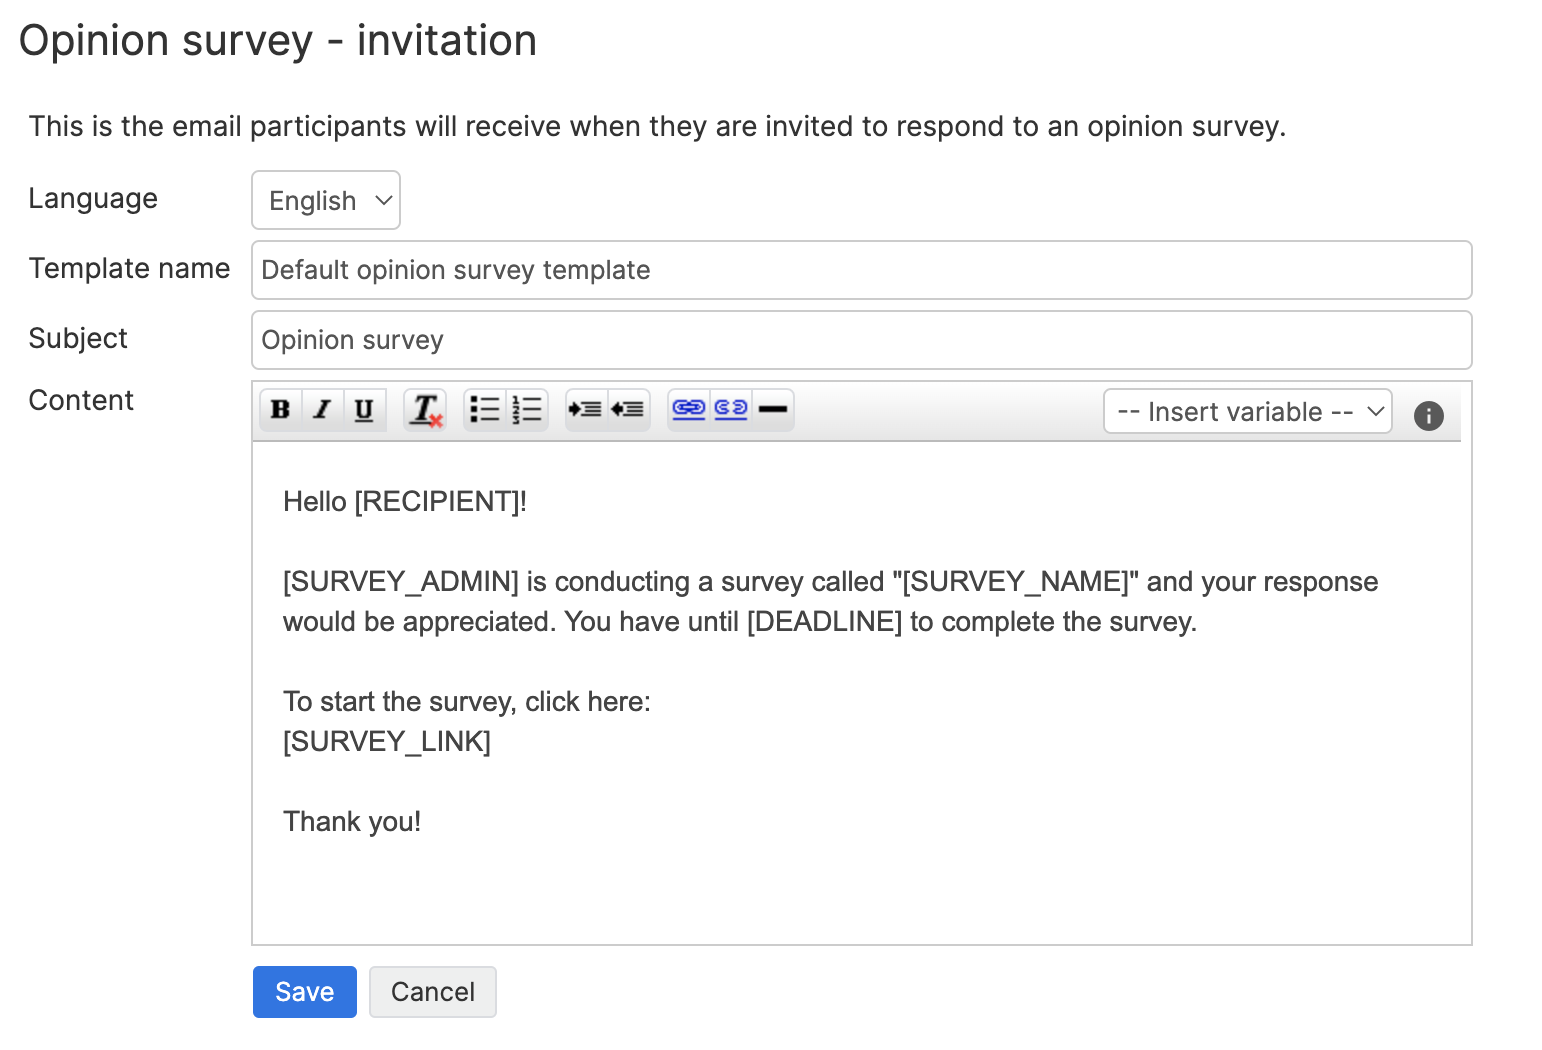
Task: Insert a horizontal rule
Action: (773, 409)
